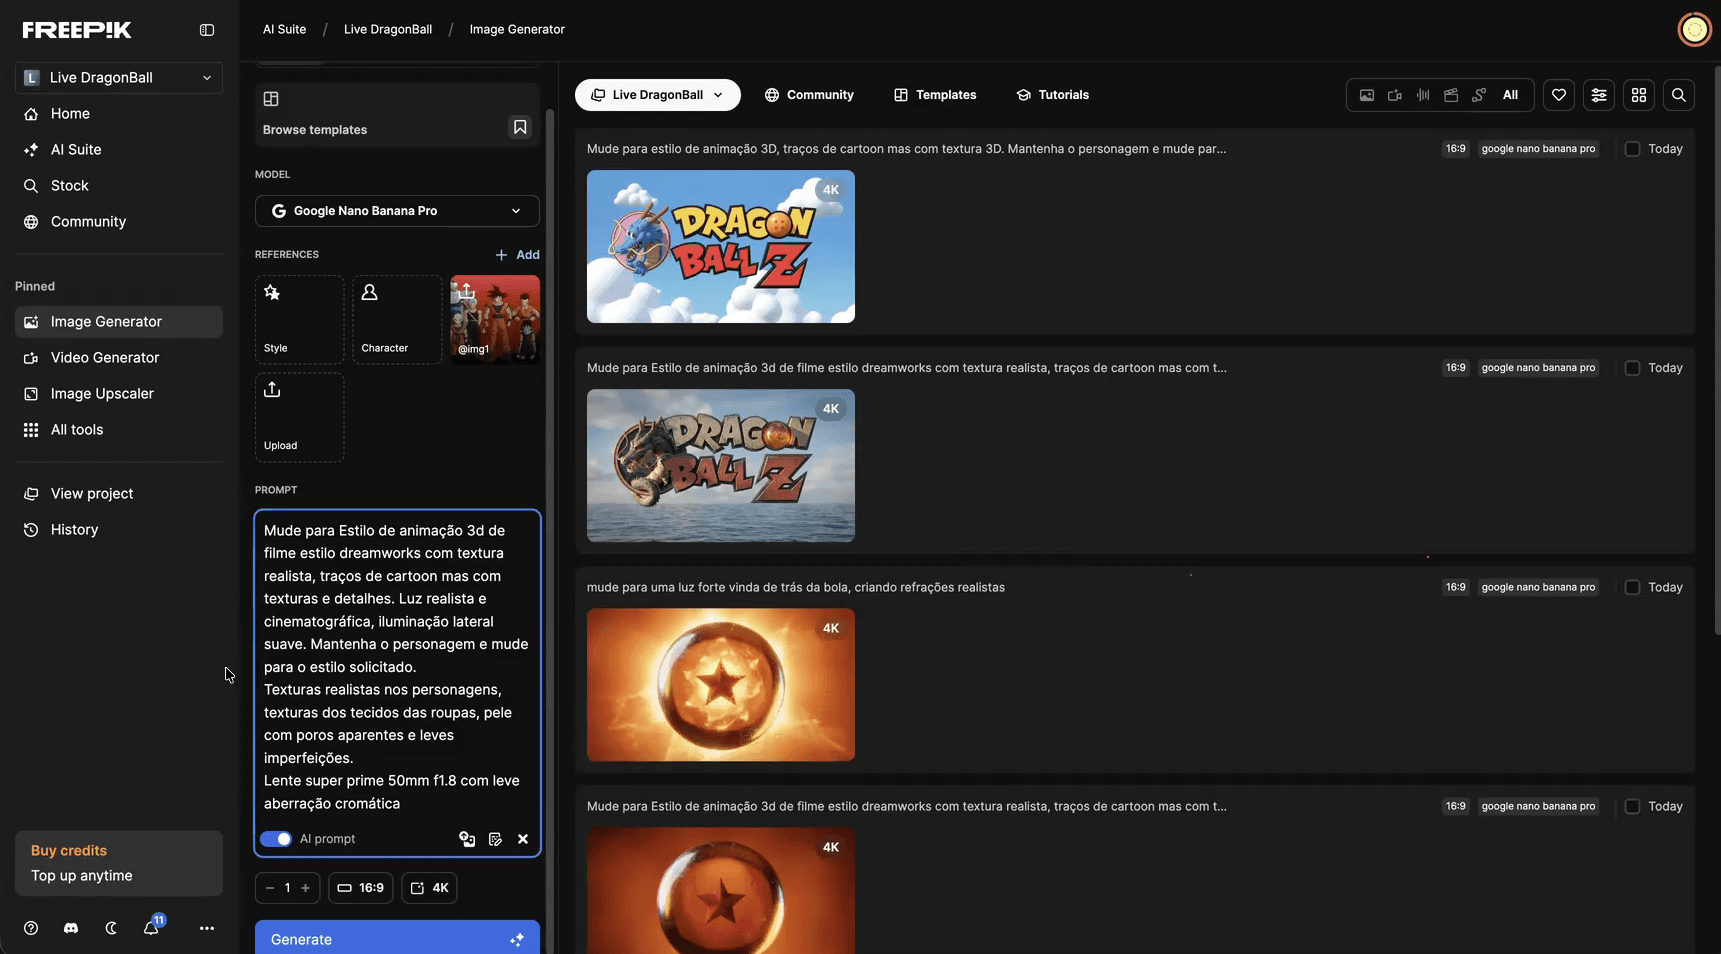Open notifications bell icon
Image resolution: width=1721 pixels, height=954 pixels.
[x=151, y=928]
